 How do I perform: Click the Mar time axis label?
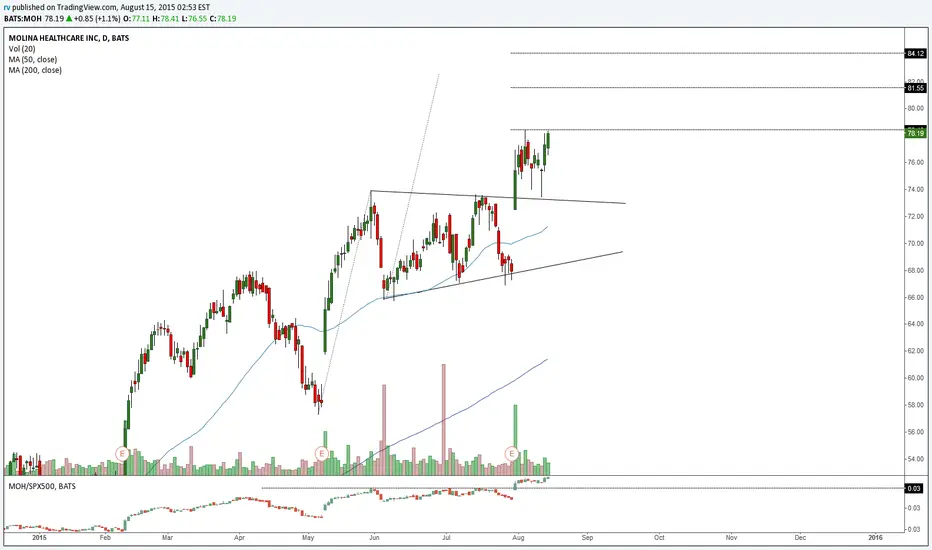[x=168, y=538]
